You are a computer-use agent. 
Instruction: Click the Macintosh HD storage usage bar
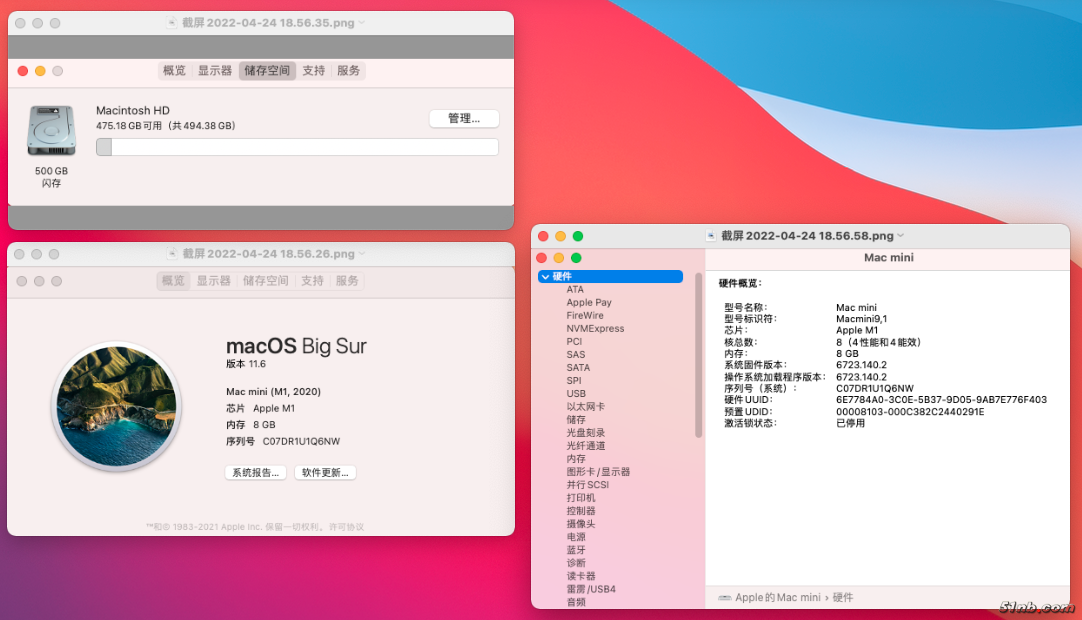[297, 147]
